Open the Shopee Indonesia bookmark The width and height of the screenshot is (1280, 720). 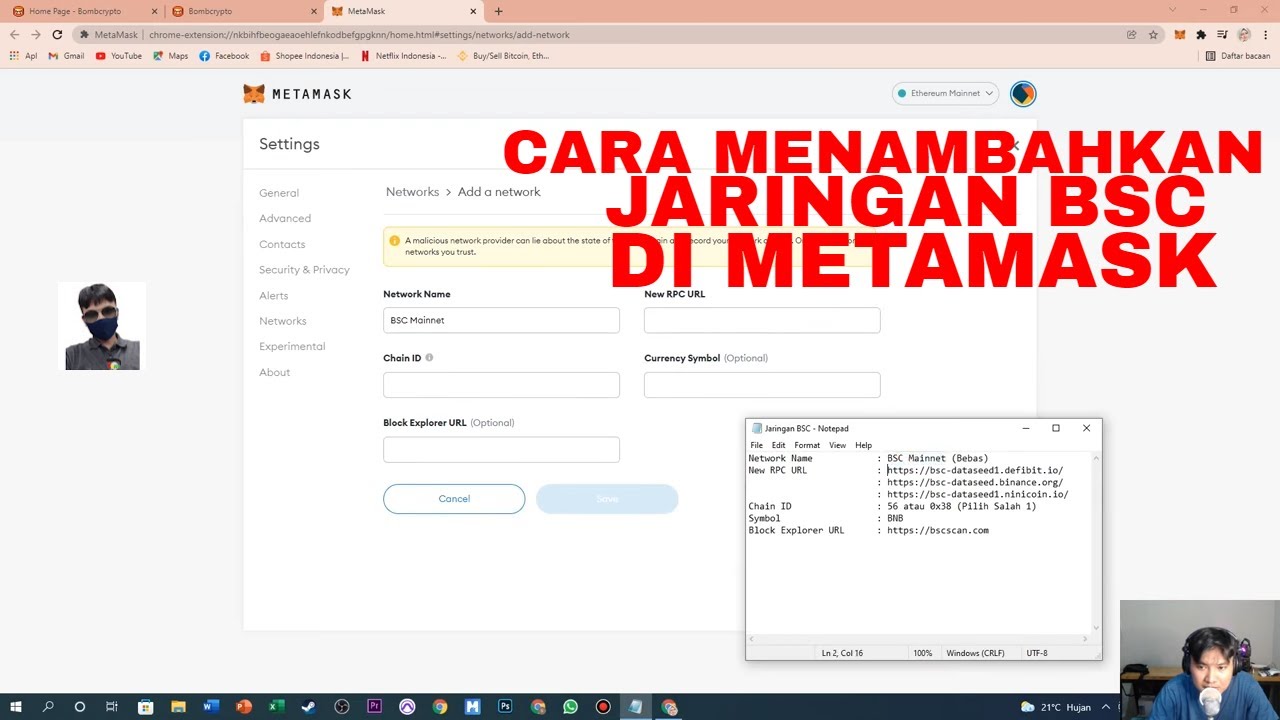click(x=305, y=56)
